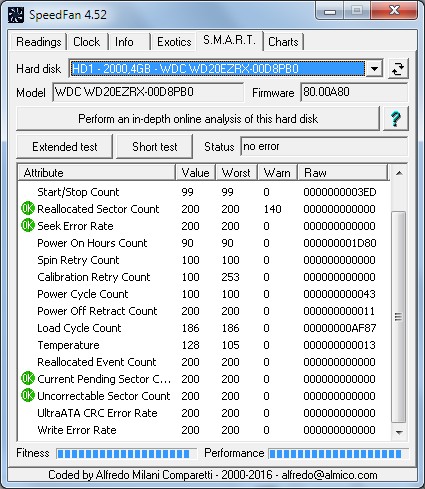Viewport: 425px width, 489px height.
Task: Sort by the Warn column header
Action: pos(277,173)
